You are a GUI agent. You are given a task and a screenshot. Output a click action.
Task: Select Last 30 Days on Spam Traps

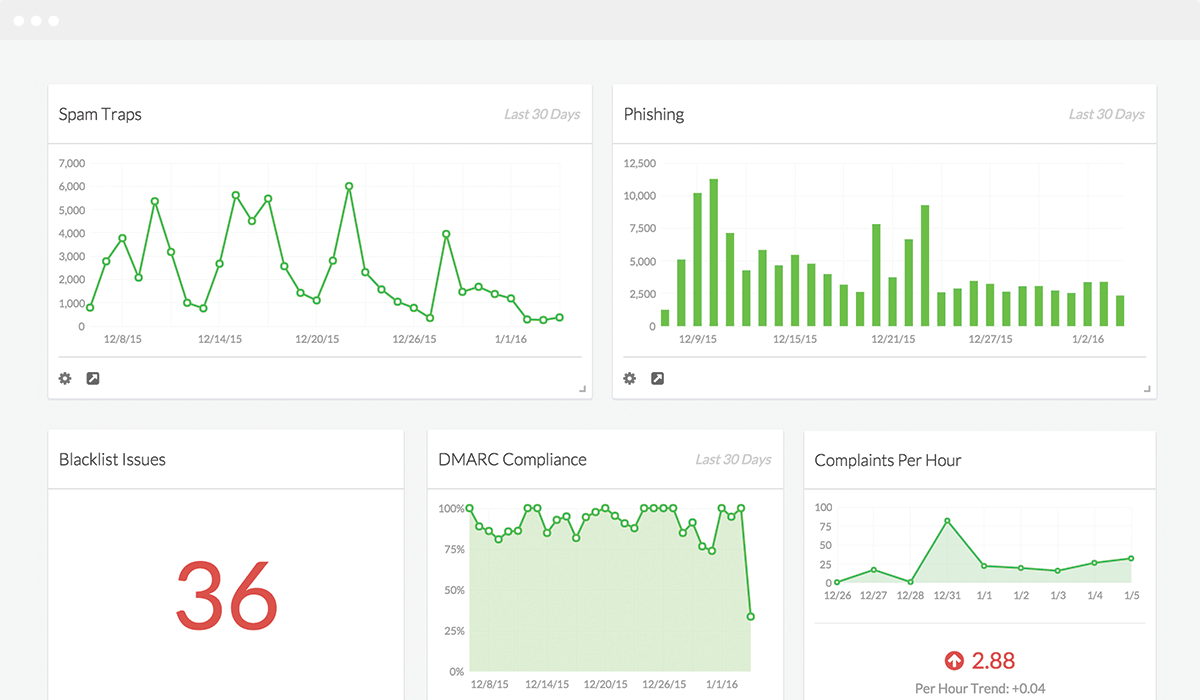(x=542, y=114)
